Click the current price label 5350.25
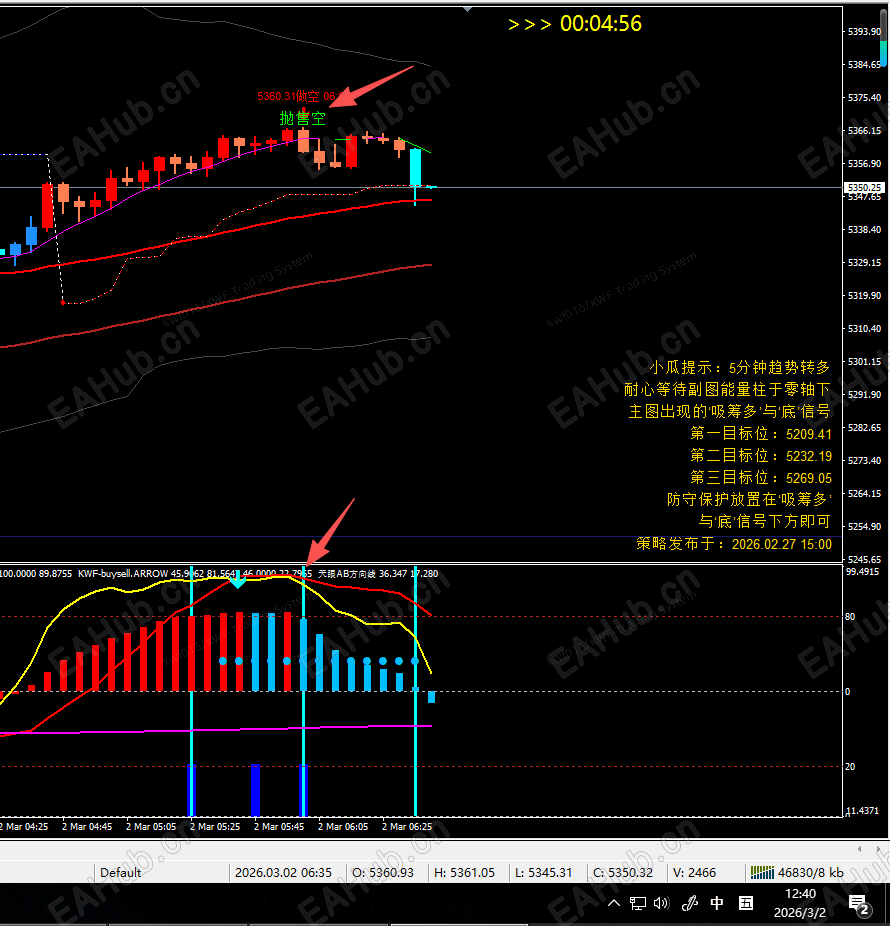The height and width of the screenshot is (926, 890). click(864, 187)
